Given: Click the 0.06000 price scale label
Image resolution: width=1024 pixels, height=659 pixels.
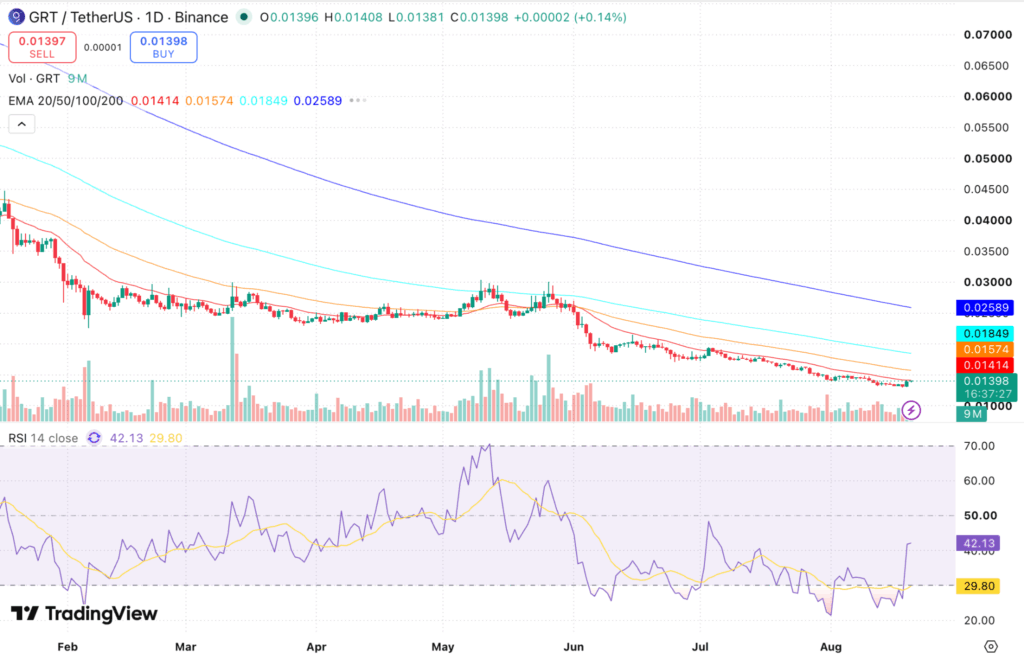Looking at the screenshot, I should 987,97.
